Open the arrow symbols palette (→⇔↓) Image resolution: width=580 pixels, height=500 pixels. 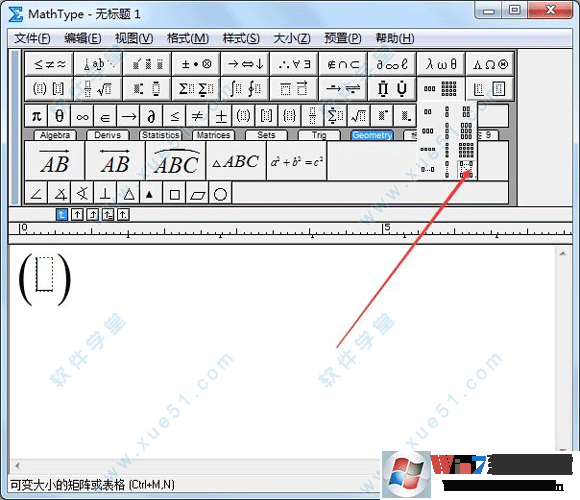[245, 64]
